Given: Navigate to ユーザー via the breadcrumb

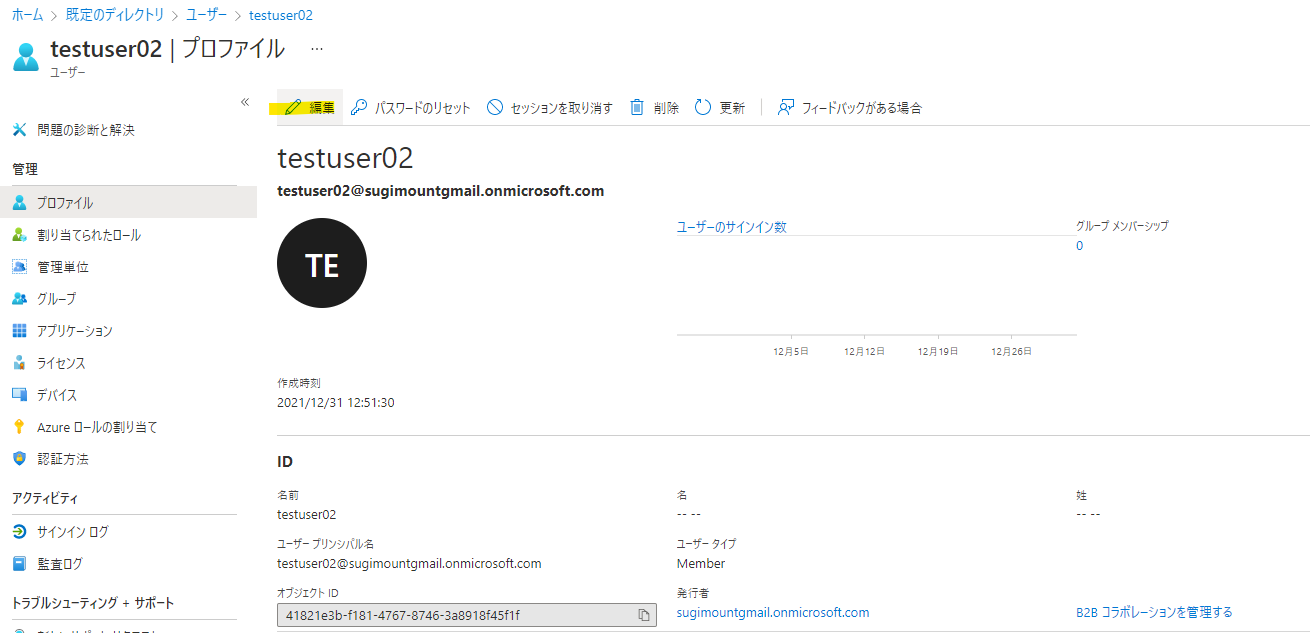Looking at the screenshot, I should 207,14.
